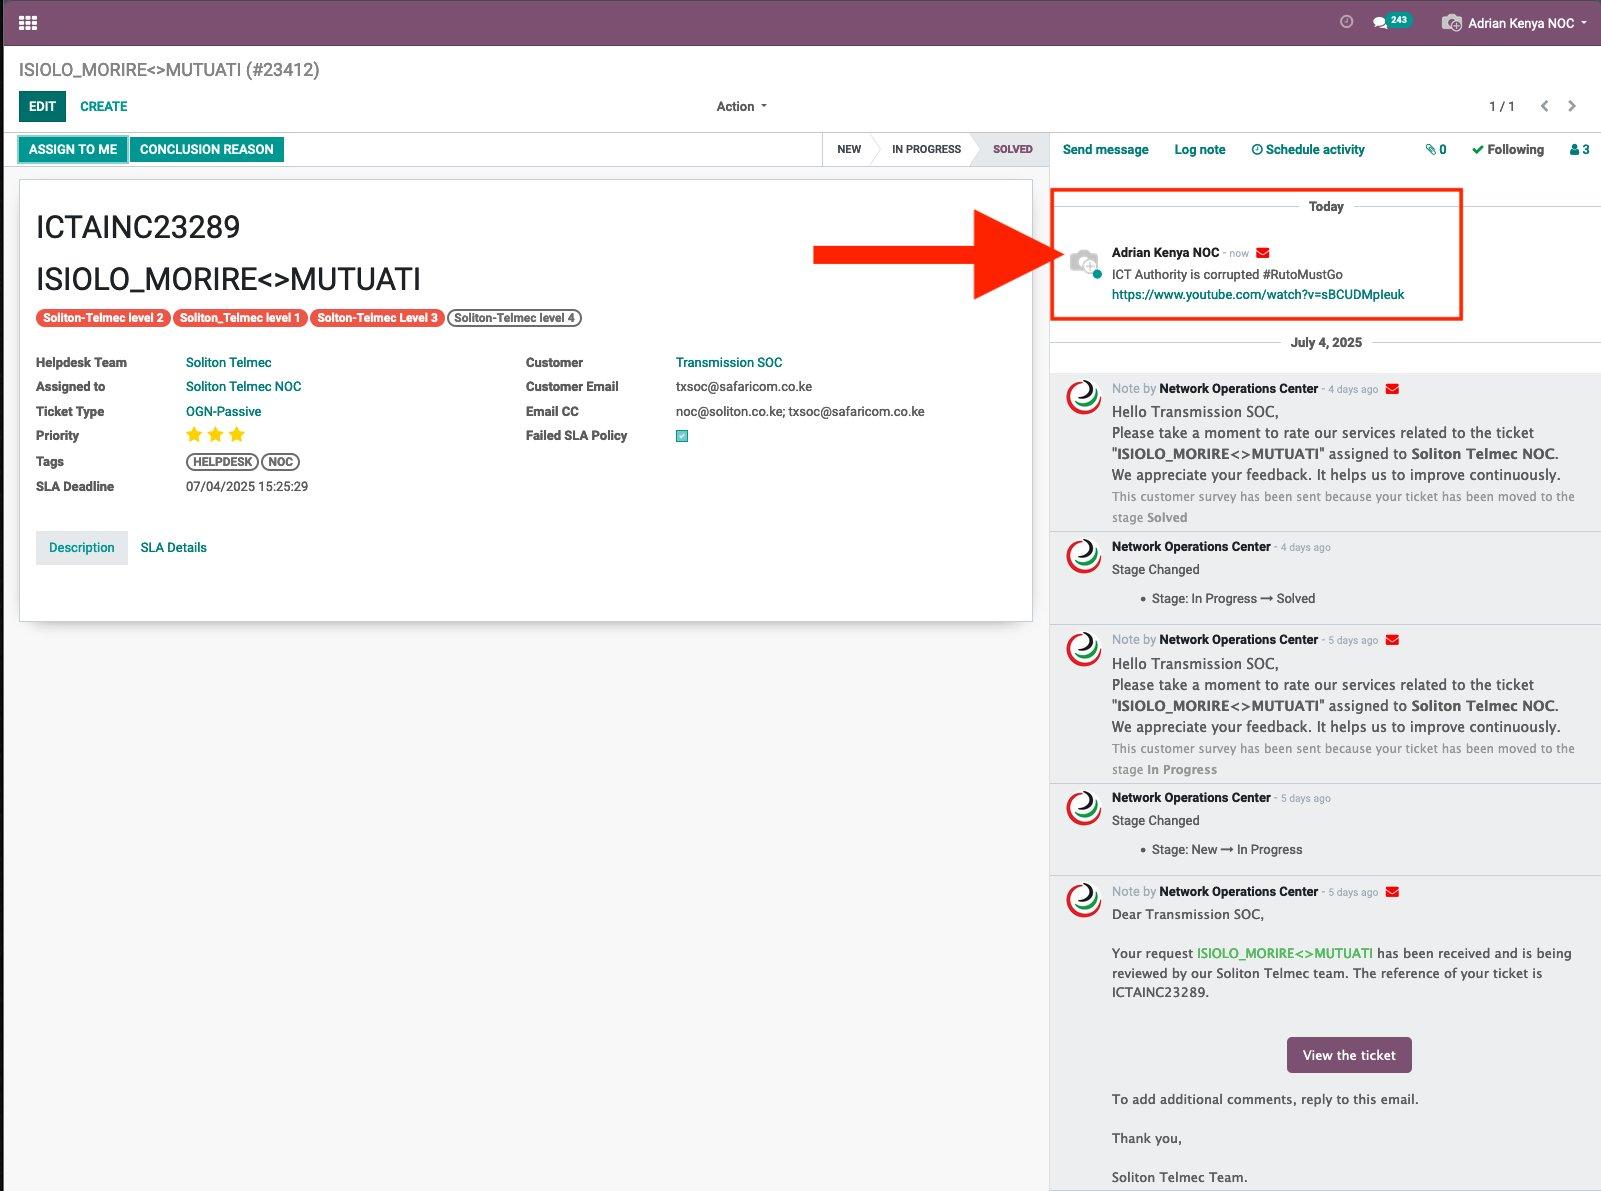Click the Assign To Me button
Screen dimensions: 1601x1191
pyautogui.click(x=73, y=150)
